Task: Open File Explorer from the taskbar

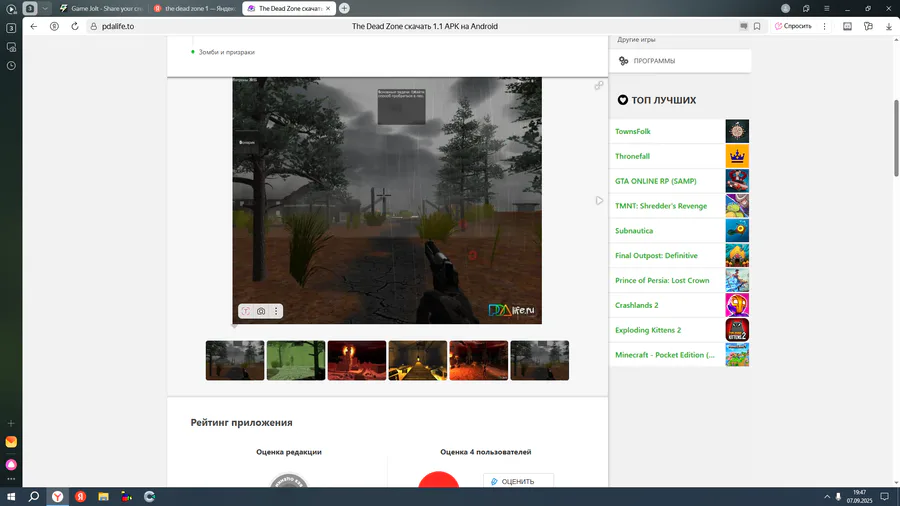Action: (103, 497)
